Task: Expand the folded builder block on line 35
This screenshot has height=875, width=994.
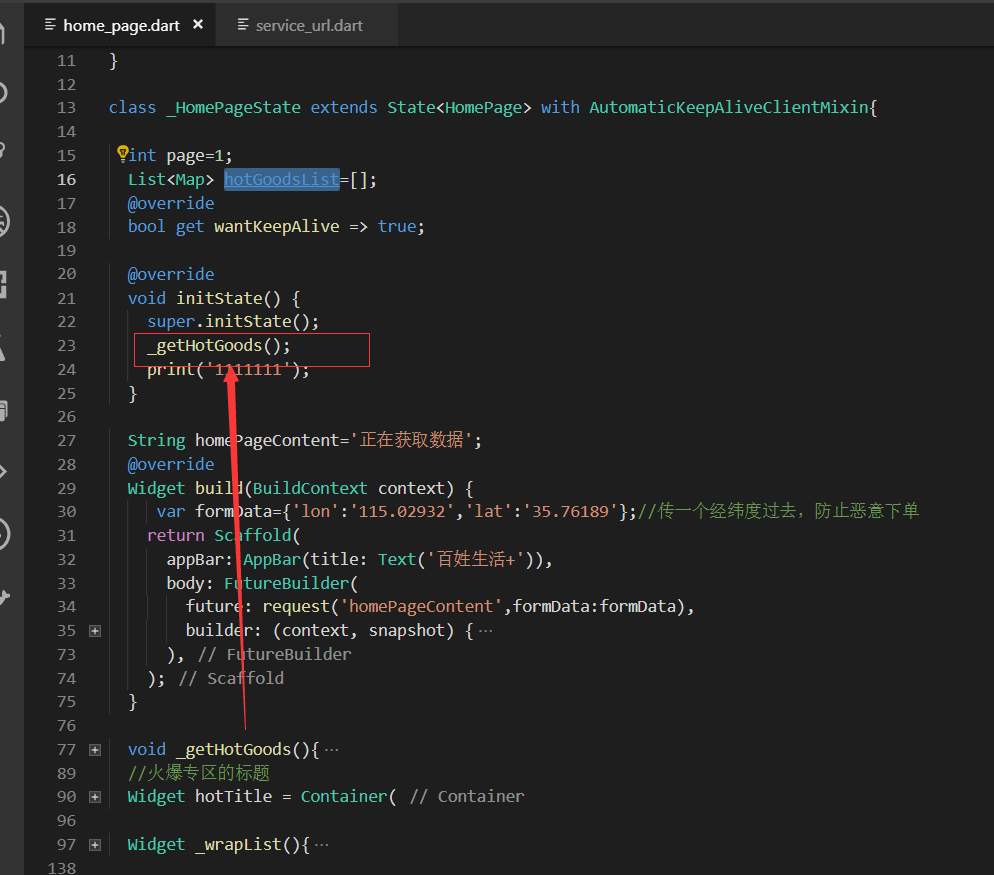Action: coord(95,631)
